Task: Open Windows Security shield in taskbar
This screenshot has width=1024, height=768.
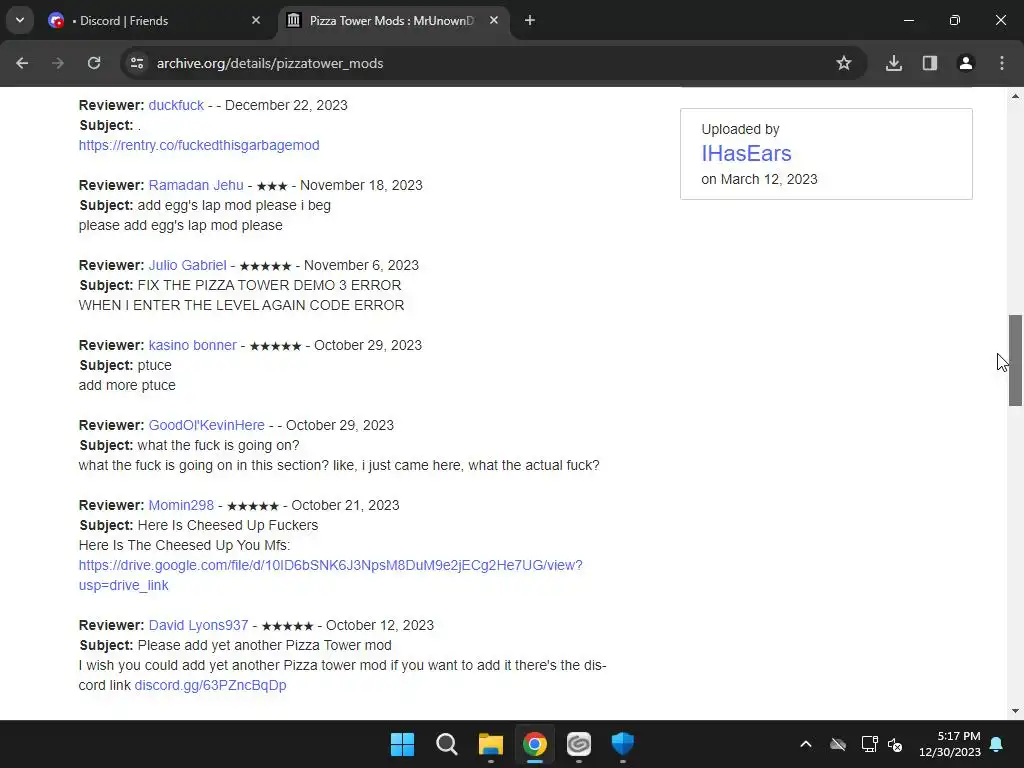Action: [x=622, y=744]
